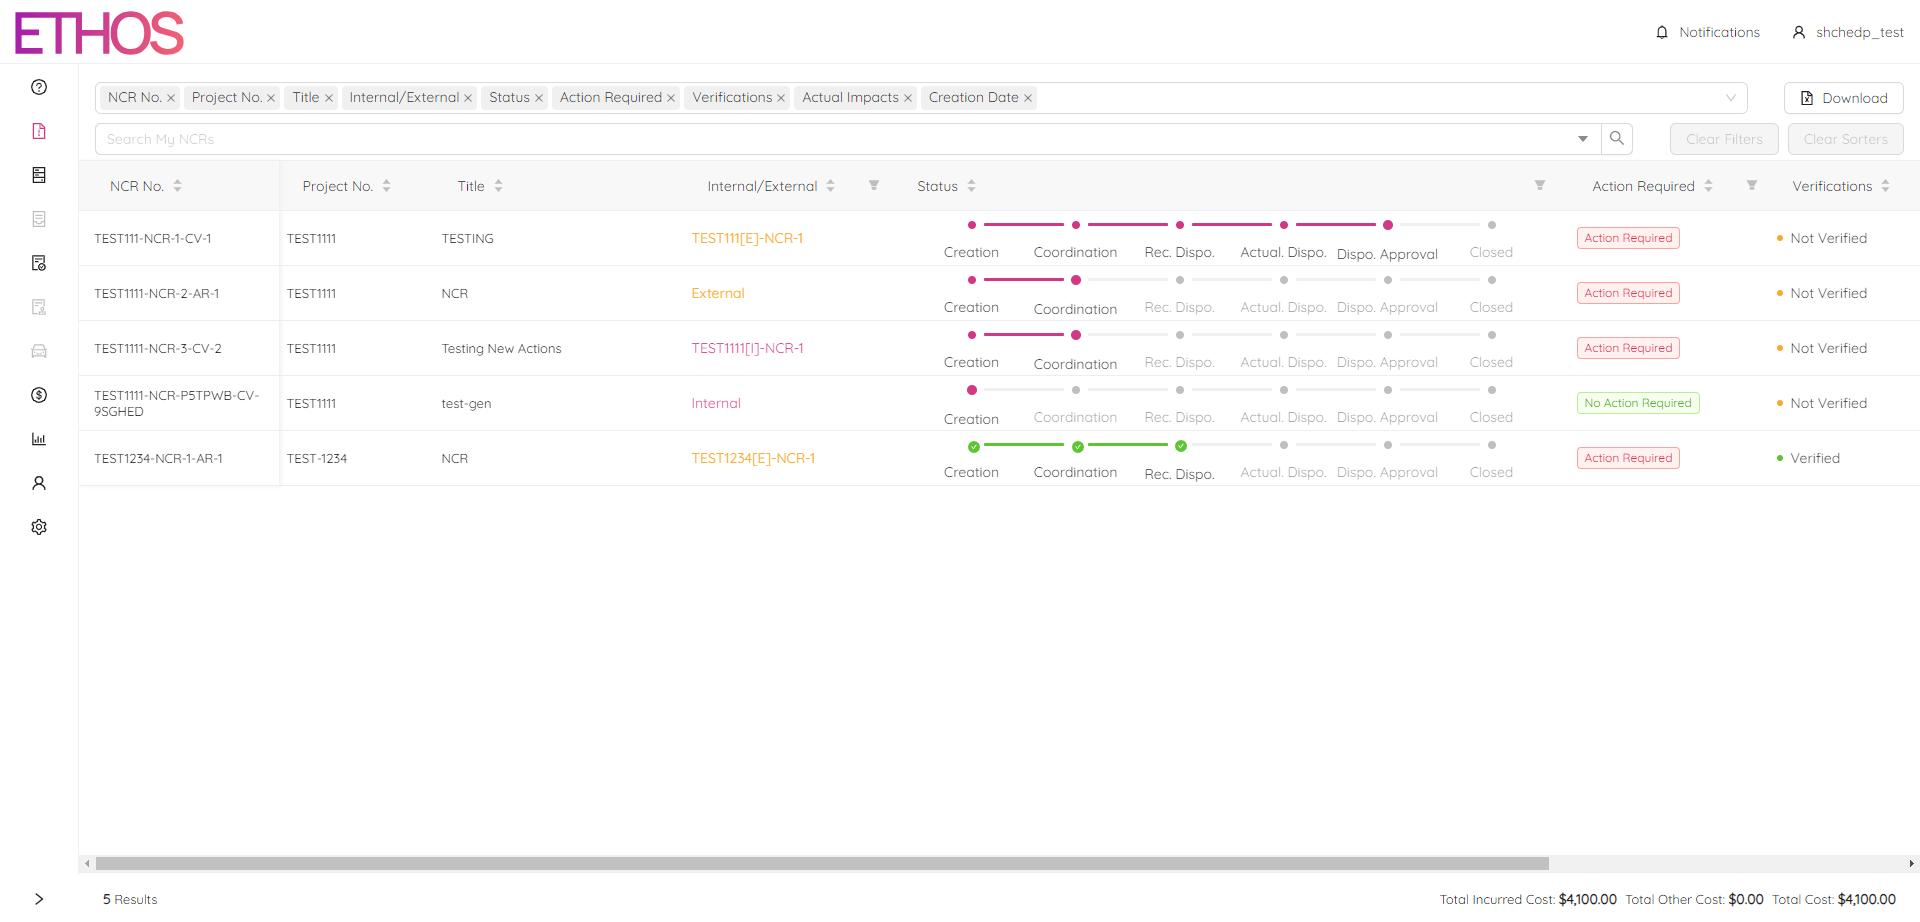Click the filter icon for Action Required column
Image resolution: width=1920 pixels, height=922 pixels.
coord(1752,186)
